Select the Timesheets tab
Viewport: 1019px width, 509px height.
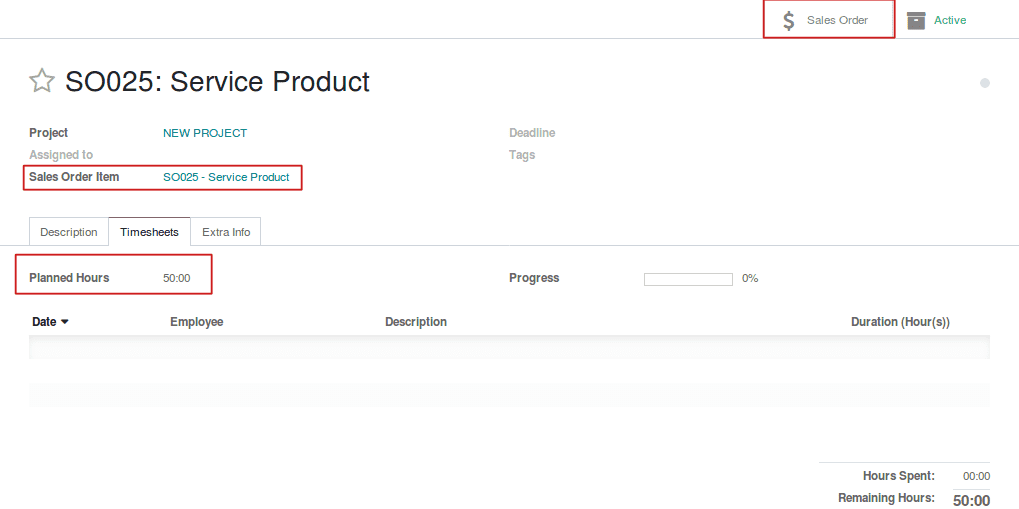149,232
